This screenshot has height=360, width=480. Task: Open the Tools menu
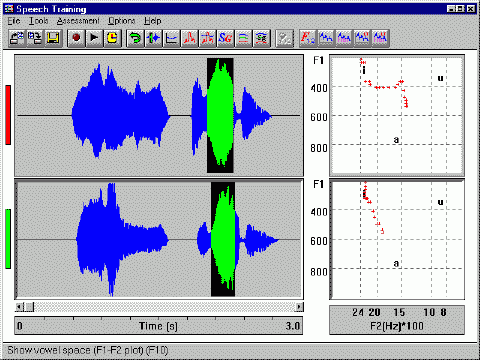[39, 21]
